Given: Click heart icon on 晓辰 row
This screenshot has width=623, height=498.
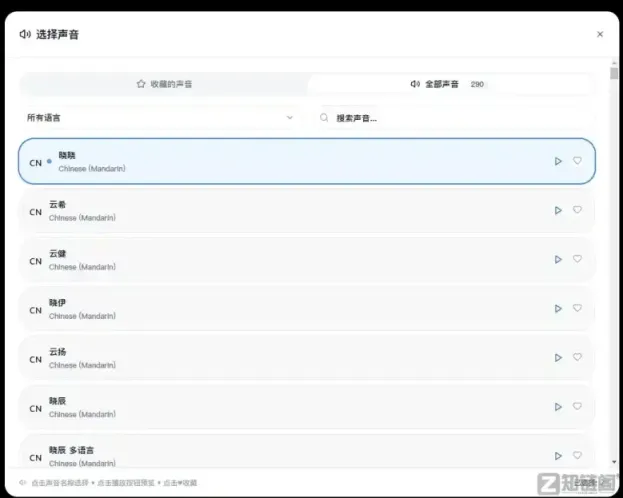Looking at the screenshot, I should pos(577,406).
